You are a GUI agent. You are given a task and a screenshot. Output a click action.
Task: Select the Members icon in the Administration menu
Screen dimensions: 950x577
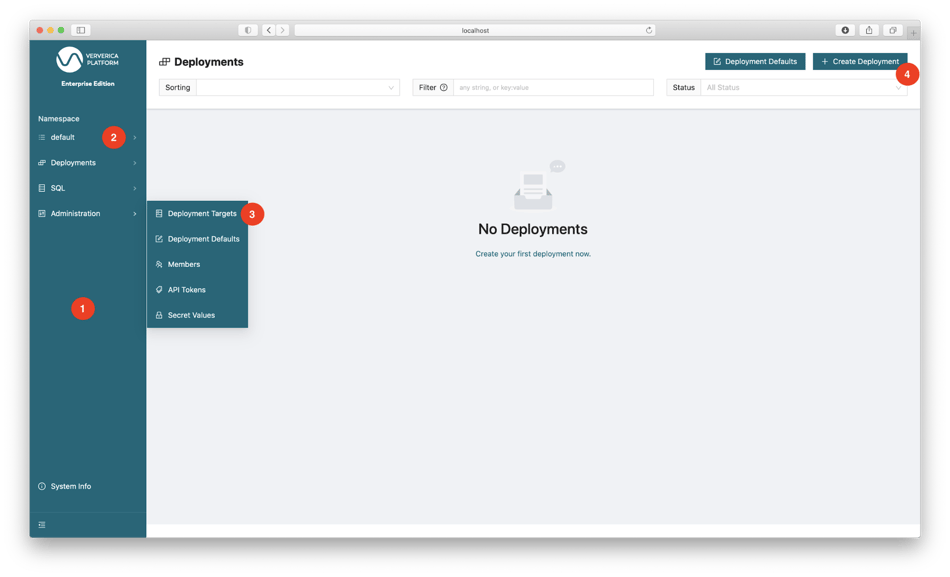(x=159, y=264)
